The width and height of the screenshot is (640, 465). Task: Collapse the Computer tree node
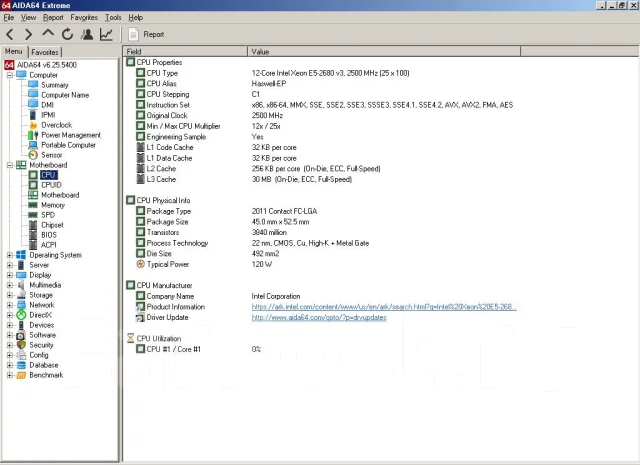click(10, 75)
